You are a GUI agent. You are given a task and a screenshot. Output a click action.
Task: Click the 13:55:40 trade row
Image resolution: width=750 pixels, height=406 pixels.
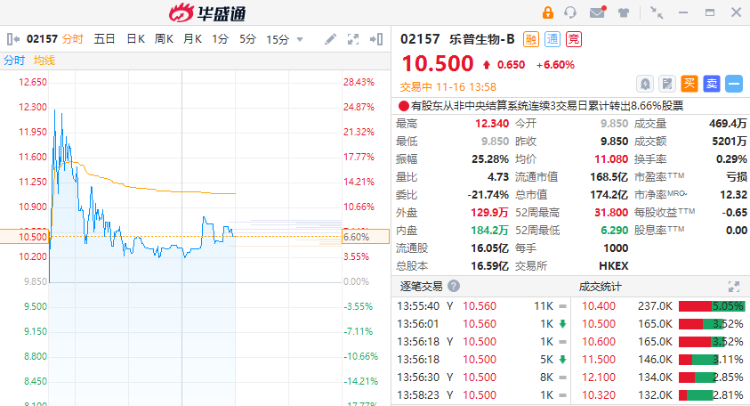482,306
